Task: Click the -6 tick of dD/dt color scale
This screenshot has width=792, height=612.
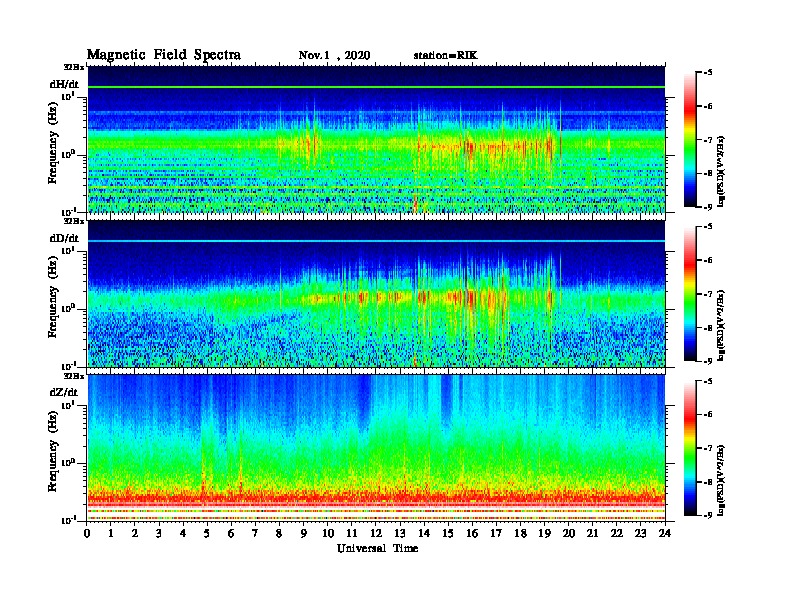Action: pyautogui.click(x=708, y=261)
